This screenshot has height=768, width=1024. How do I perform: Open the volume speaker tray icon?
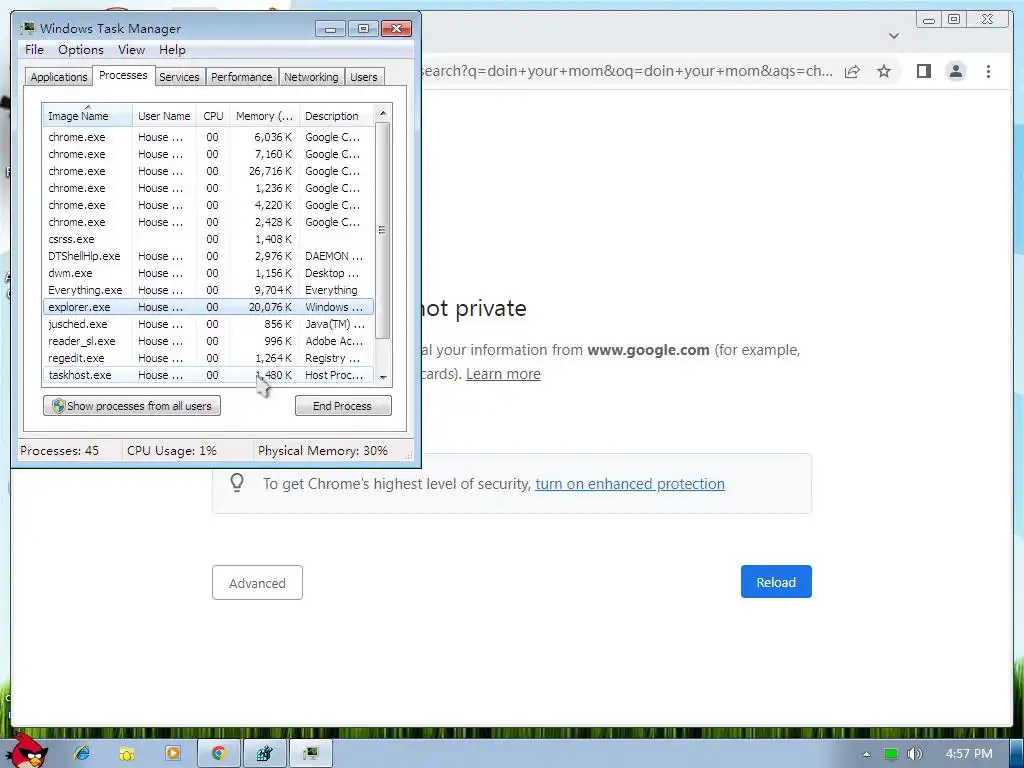pyautogui.click(x=914, y=754)
